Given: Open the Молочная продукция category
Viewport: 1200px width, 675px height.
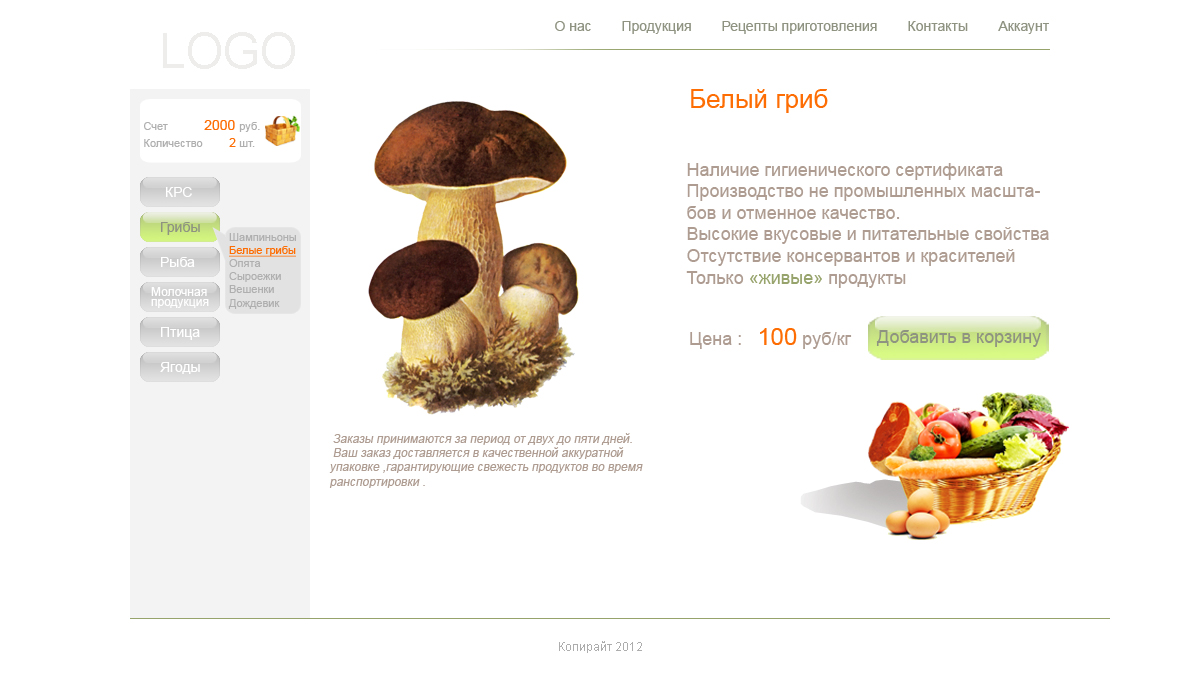Looking at the screenshot, I should point(180,297).
